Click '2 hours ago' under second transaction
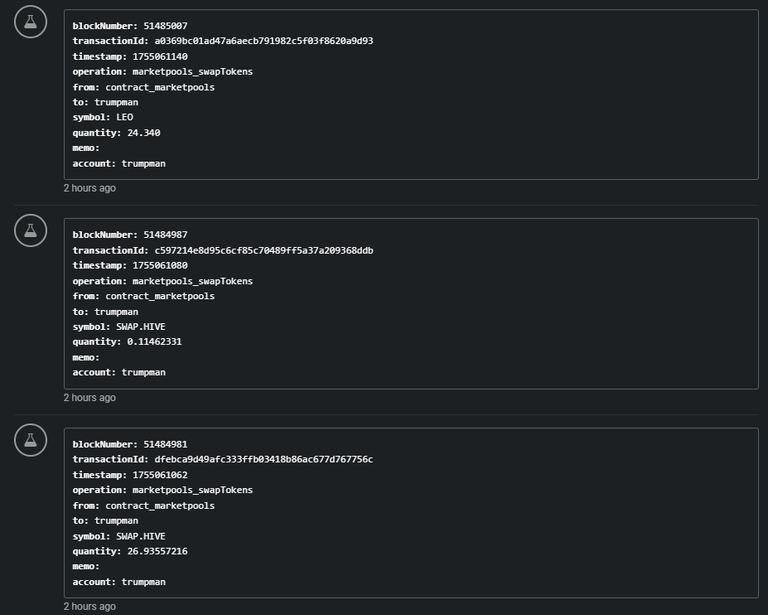 coord(90,398)
